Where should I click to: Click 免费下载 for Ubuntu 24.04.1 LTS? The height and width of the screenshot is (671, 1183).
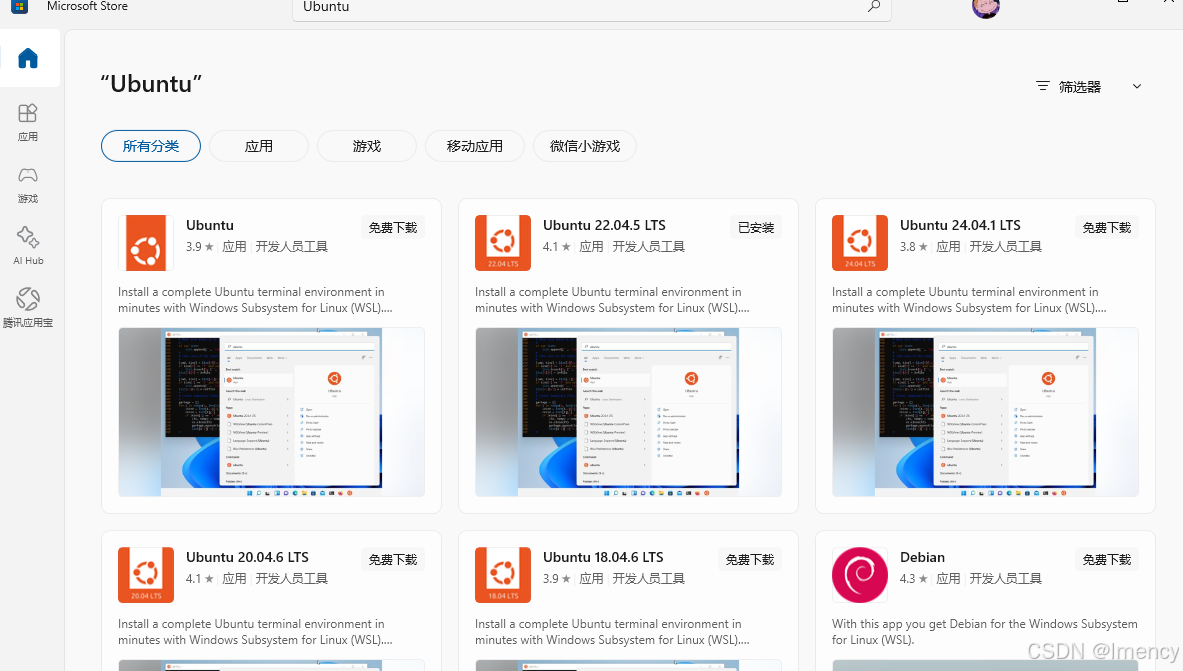coord(1106,227)
